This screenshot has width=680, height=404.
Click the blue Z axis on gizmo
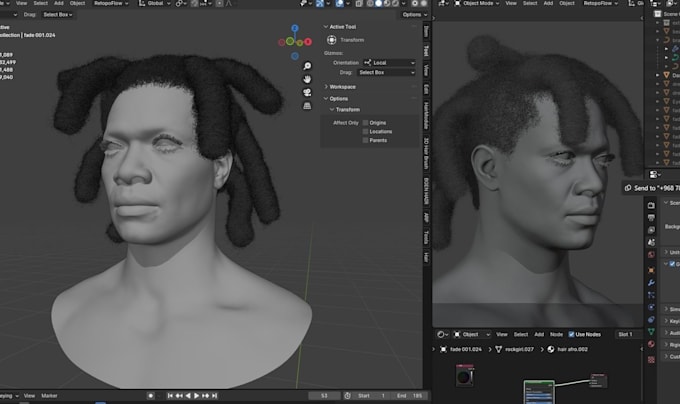click(x=295, y=28)
